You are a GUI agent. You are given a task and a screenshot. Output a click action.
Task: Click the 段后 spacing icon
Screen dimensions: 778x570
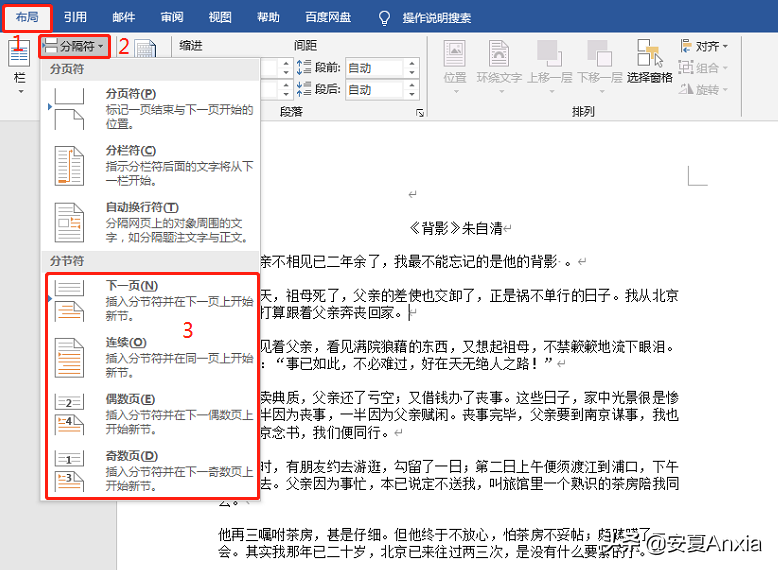click(x=304, y=89)
